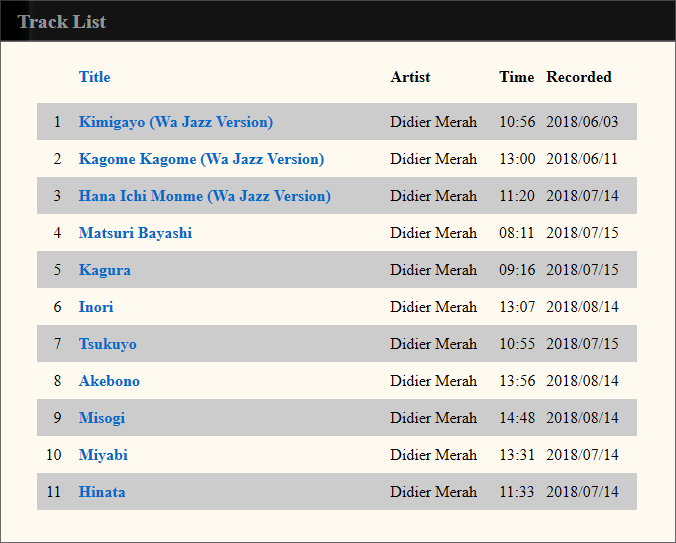676x543 pixels.
Task: Click Didier Merah in the Tsukuyo row
Action: pos(433,344)
